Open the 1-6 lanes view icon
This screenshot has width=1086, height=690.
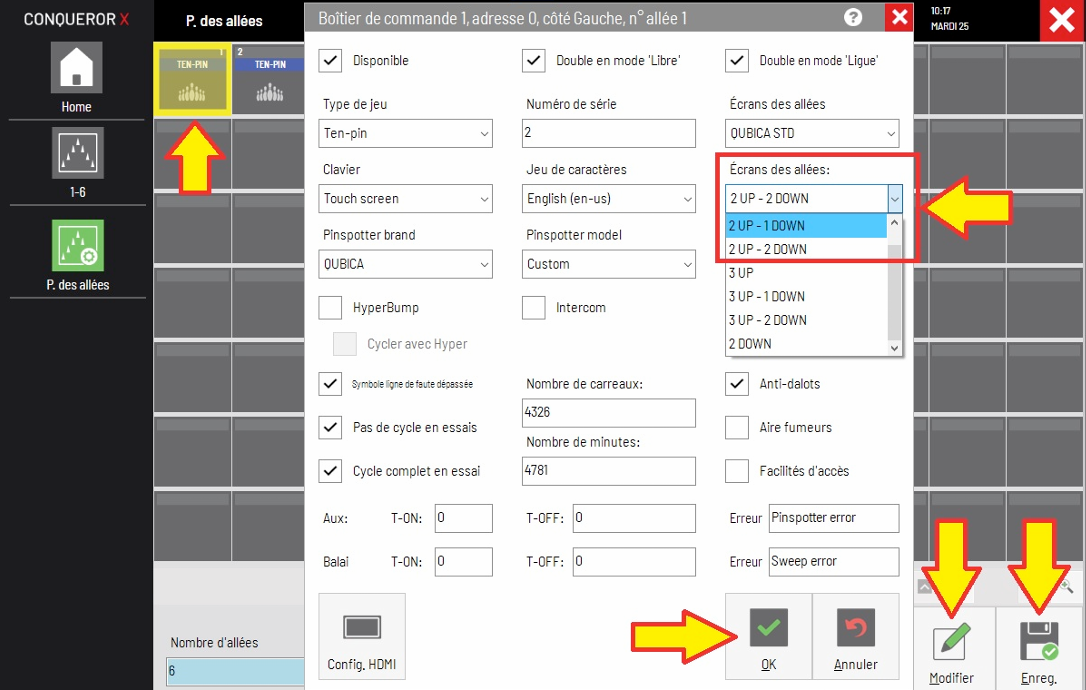tap(78, 153)
